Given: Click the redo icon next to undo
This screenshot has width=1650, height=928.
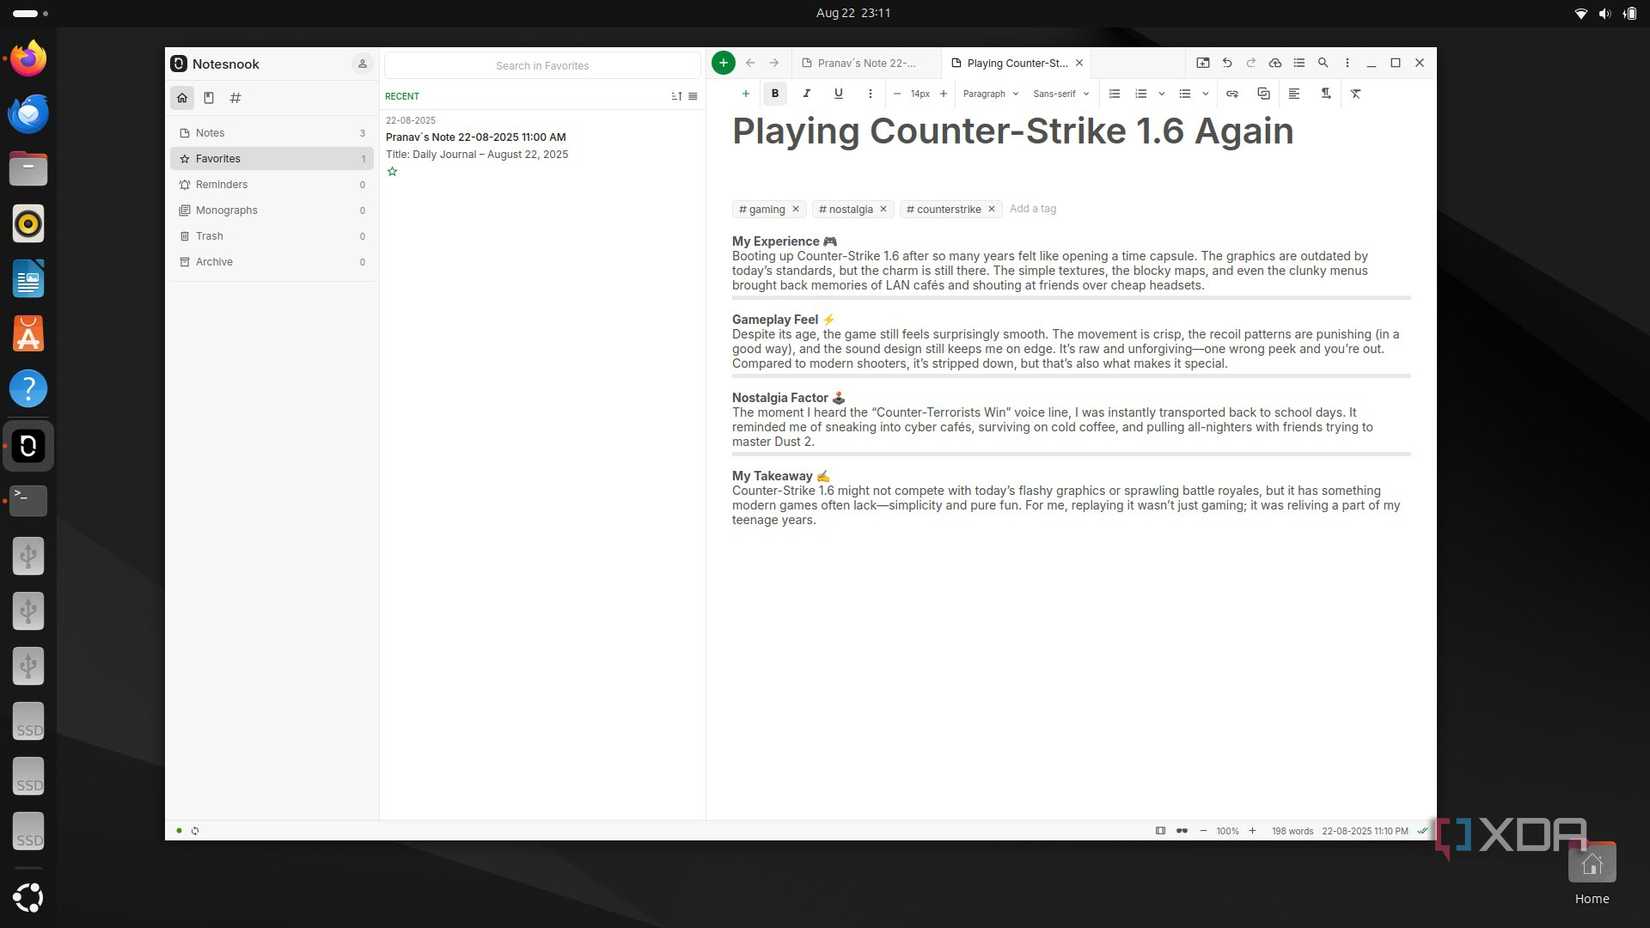Looking at the screenshot, I should pyautogui.click(x=1251, y=62).
